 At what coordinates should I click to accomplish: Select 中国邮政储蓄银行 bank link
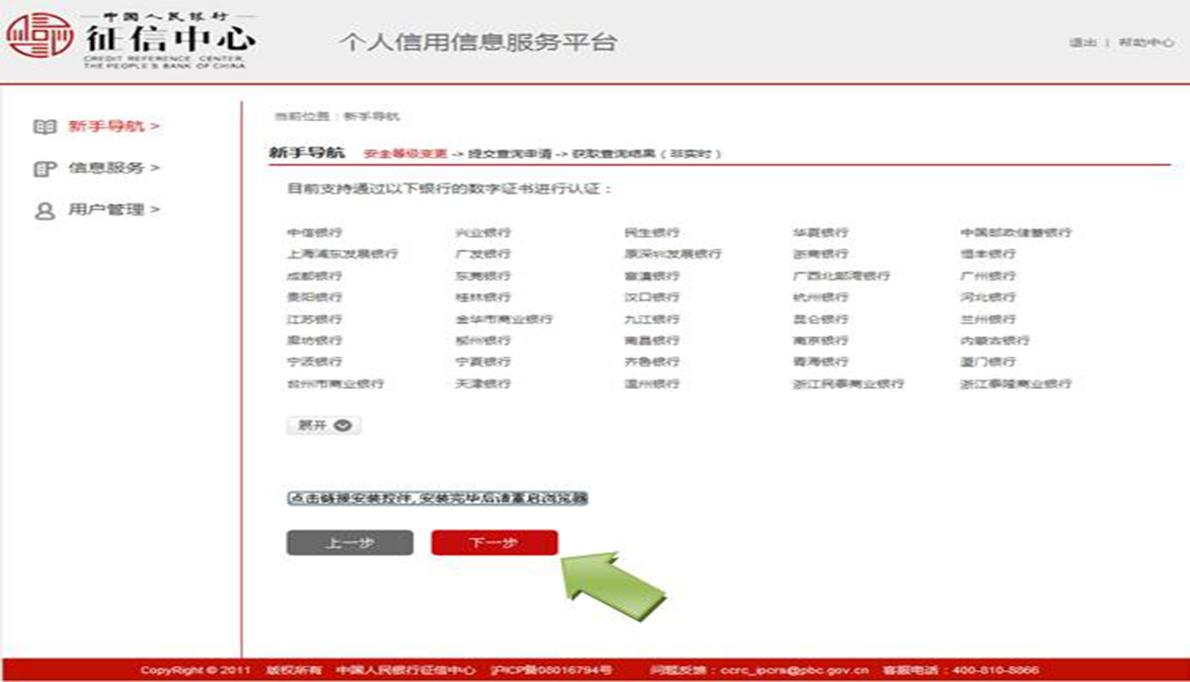tap(1016, 231)
